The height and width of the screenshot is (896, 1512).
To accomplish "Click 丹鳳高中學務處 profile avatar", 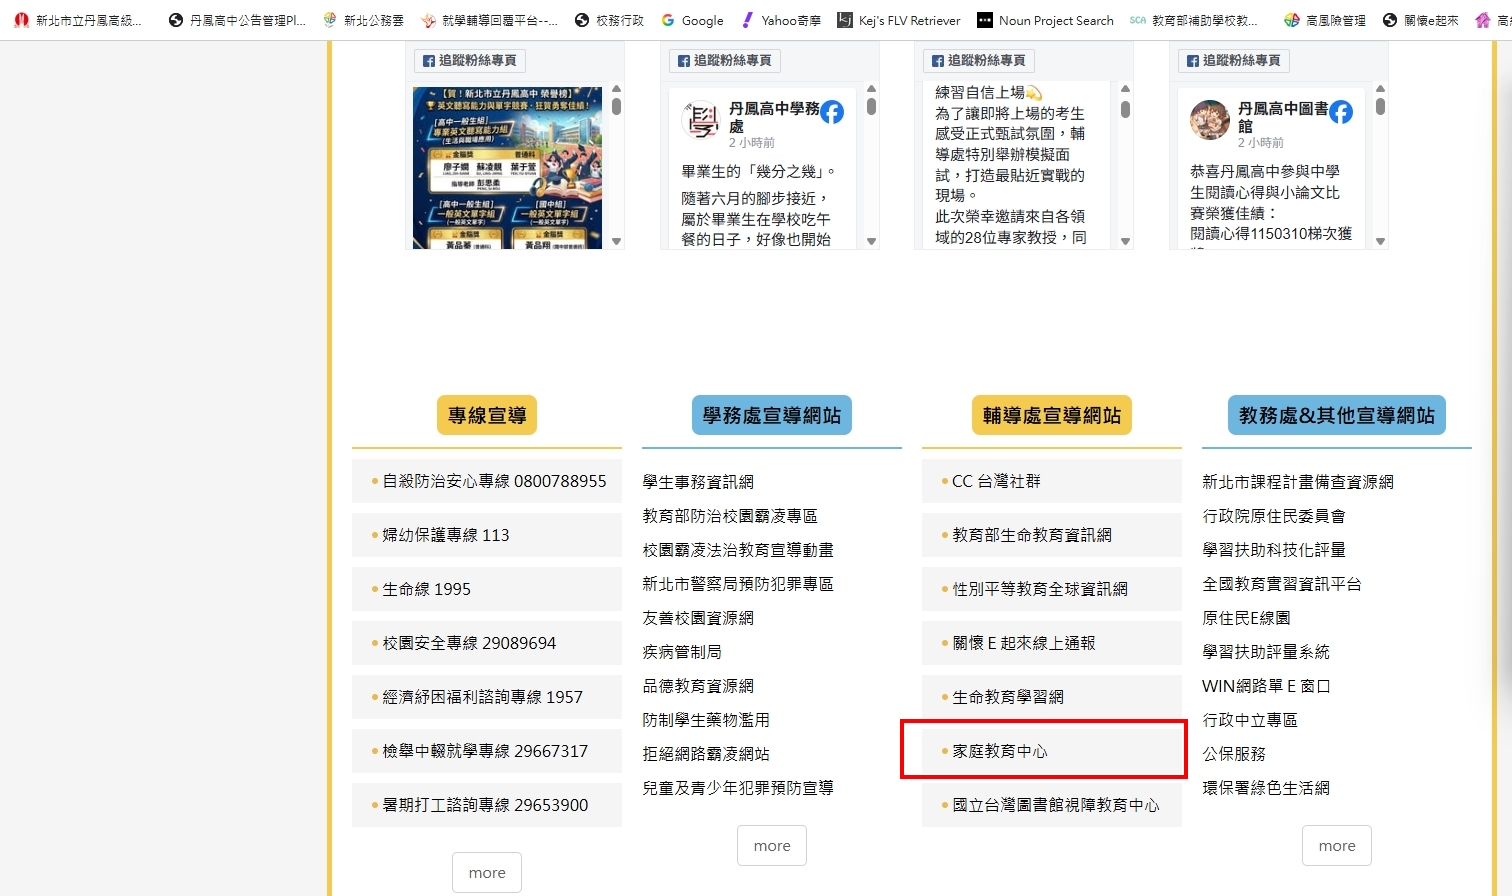I will [x=700, y=120].
